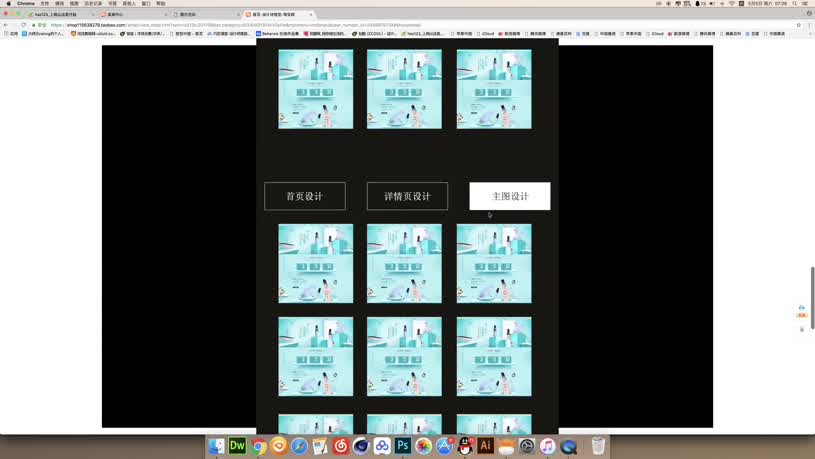
Task: Click the browser Back arrow
Action: coord(5,25)
